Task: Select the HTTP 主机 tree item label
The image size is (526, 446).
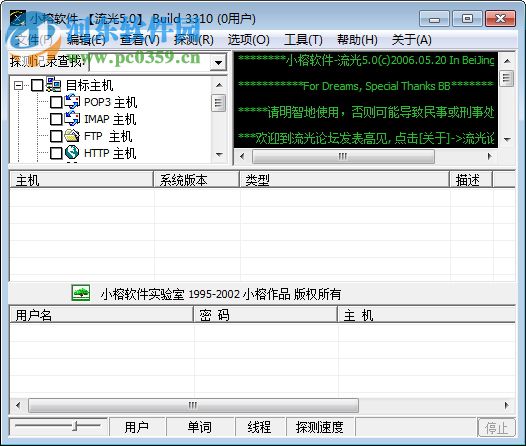Action: (x=110, y=153)
